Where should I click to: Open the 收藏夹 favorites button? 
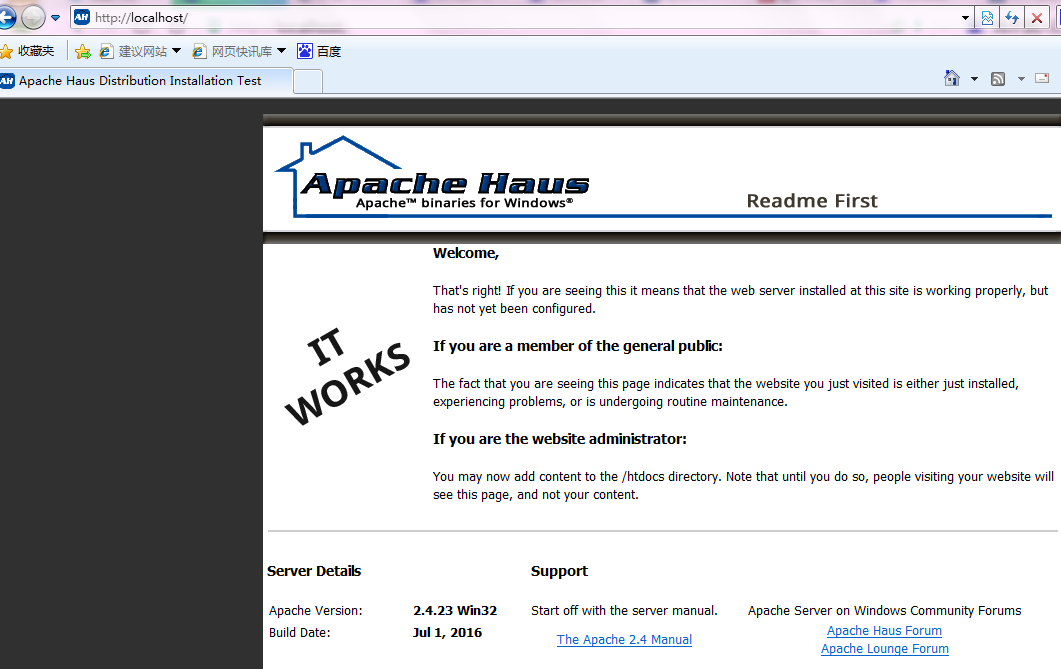(x=28, y=51)
